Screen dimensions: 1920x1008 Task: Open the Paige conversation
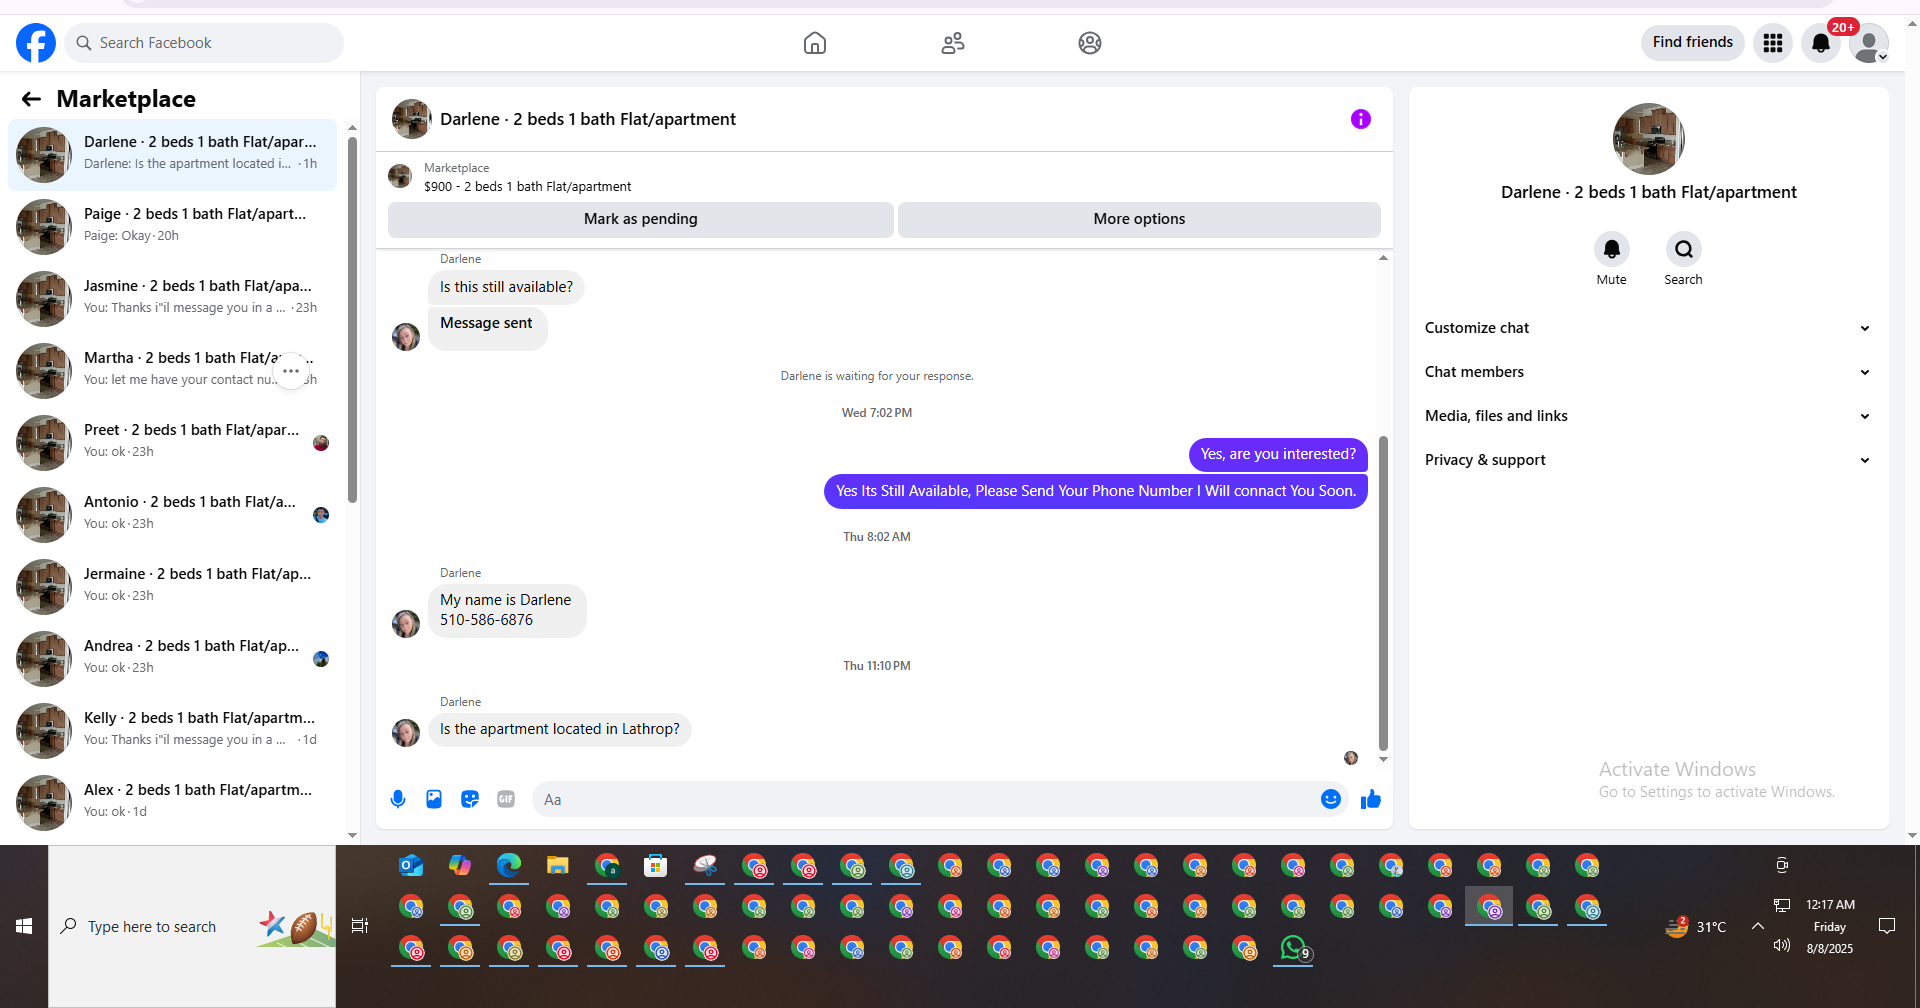(x=172, y=227)
